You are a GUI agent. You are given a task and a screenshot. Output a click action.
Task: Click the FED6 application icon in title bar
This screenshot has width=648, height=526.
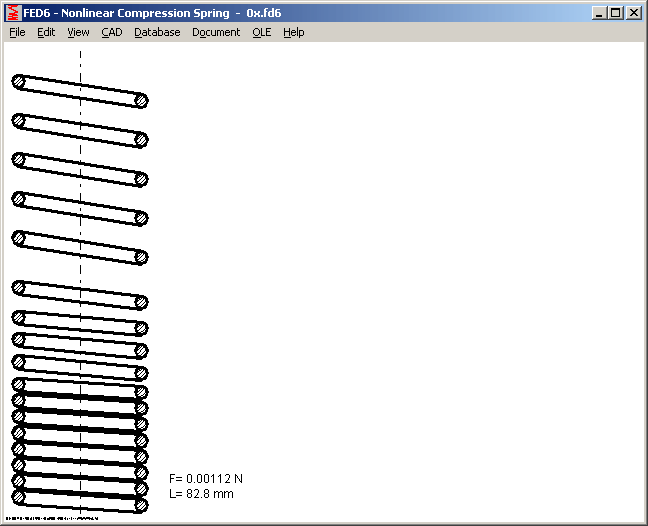(x=13, y=13)
